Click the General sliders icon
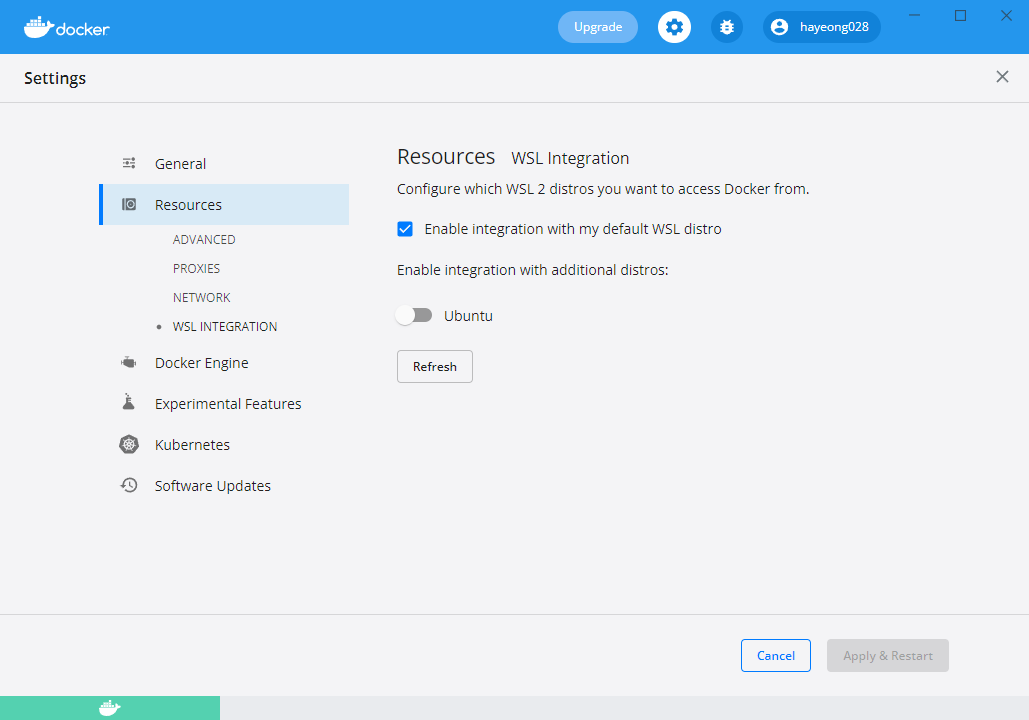 pyautogui.click(x=129, y=163)
